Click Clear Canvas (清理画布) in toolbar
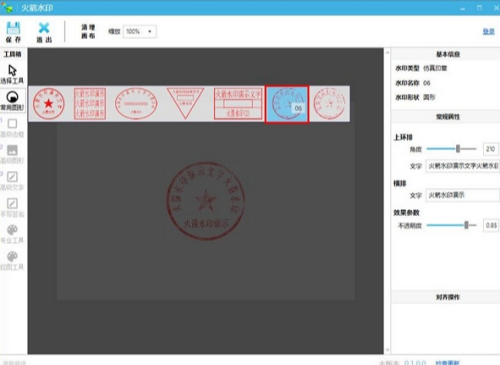This screenshot has height=365, width=500. click(x=88, y=32)
